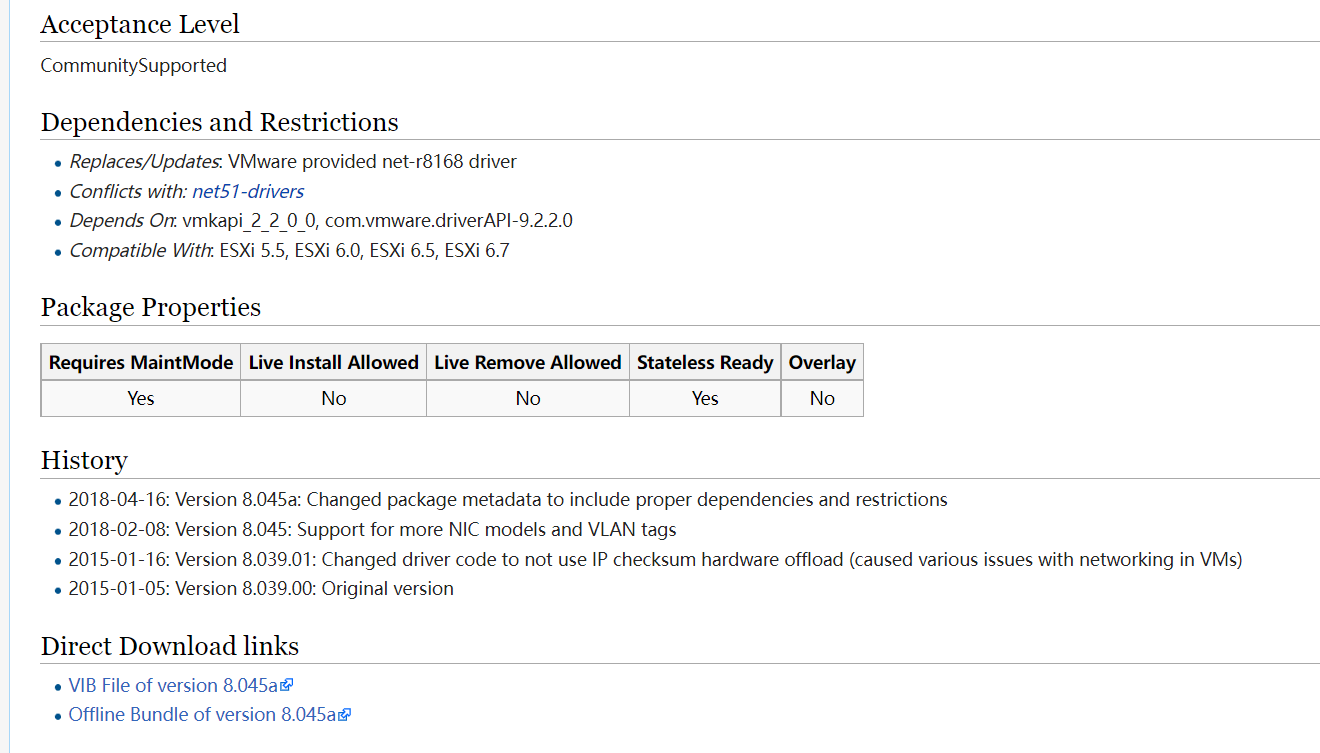Image resolution: width=1320 pixels, height=753 pixels.
Task: Click external link icon after VIB File
Action: (x=287, y=686)
